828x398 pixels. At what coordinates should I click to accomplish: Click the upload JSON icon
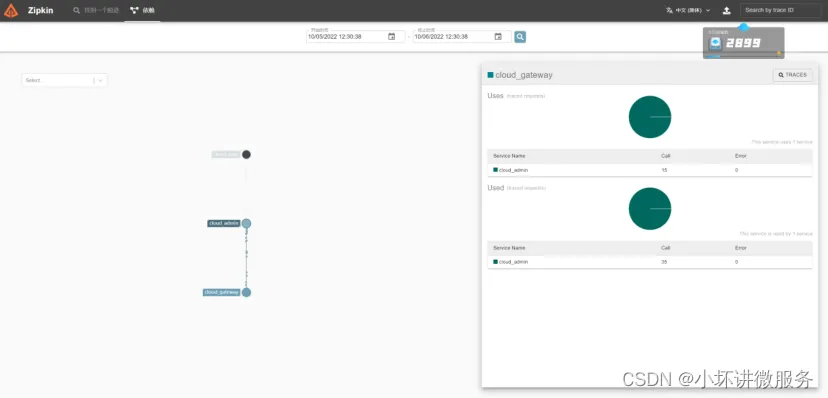727,10
